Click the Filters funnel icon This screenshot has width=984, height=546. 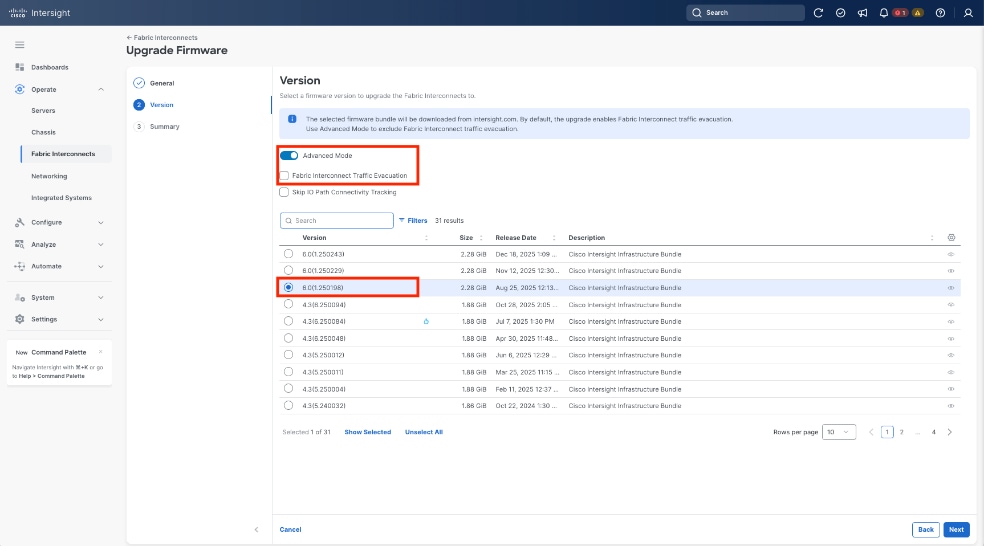(x=402, y=220)
